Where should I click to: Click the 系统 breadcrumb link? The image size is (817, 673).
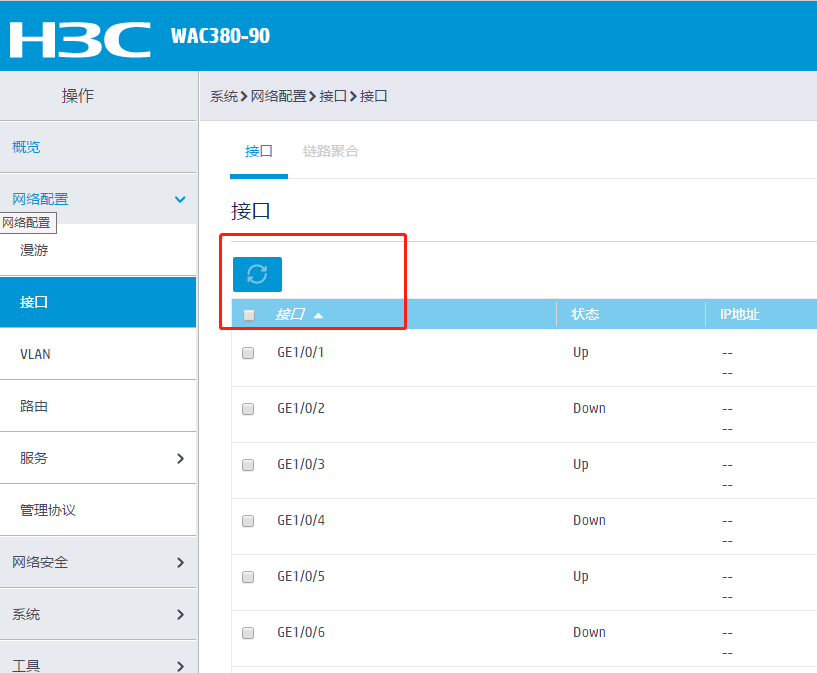click(224, 96)
